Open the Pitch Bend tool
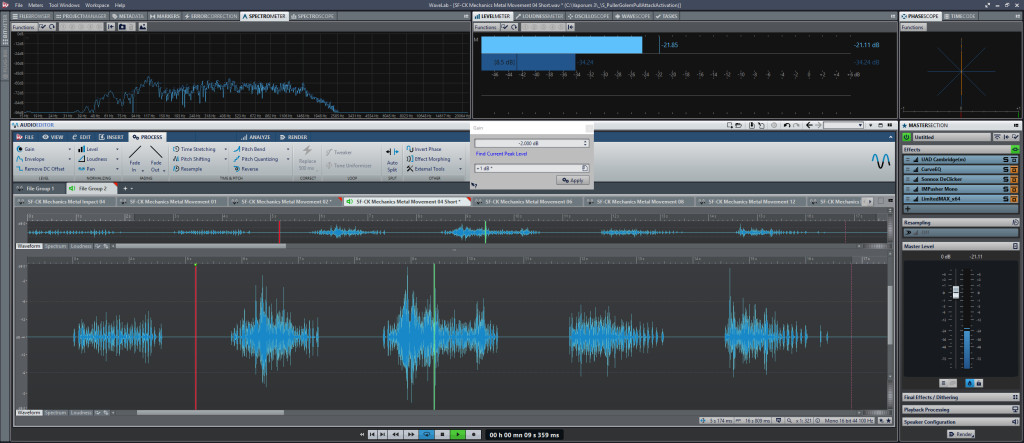This screenshot has width=1024, height=443. (249, 149)
